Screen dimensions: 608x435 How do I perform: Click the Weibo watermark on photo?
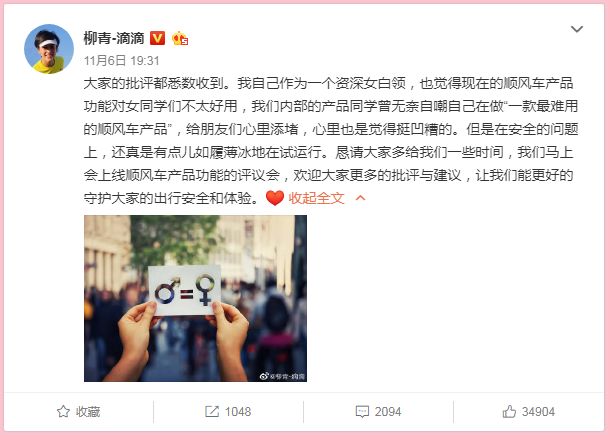pyautogui.click(x=282, y=376)
